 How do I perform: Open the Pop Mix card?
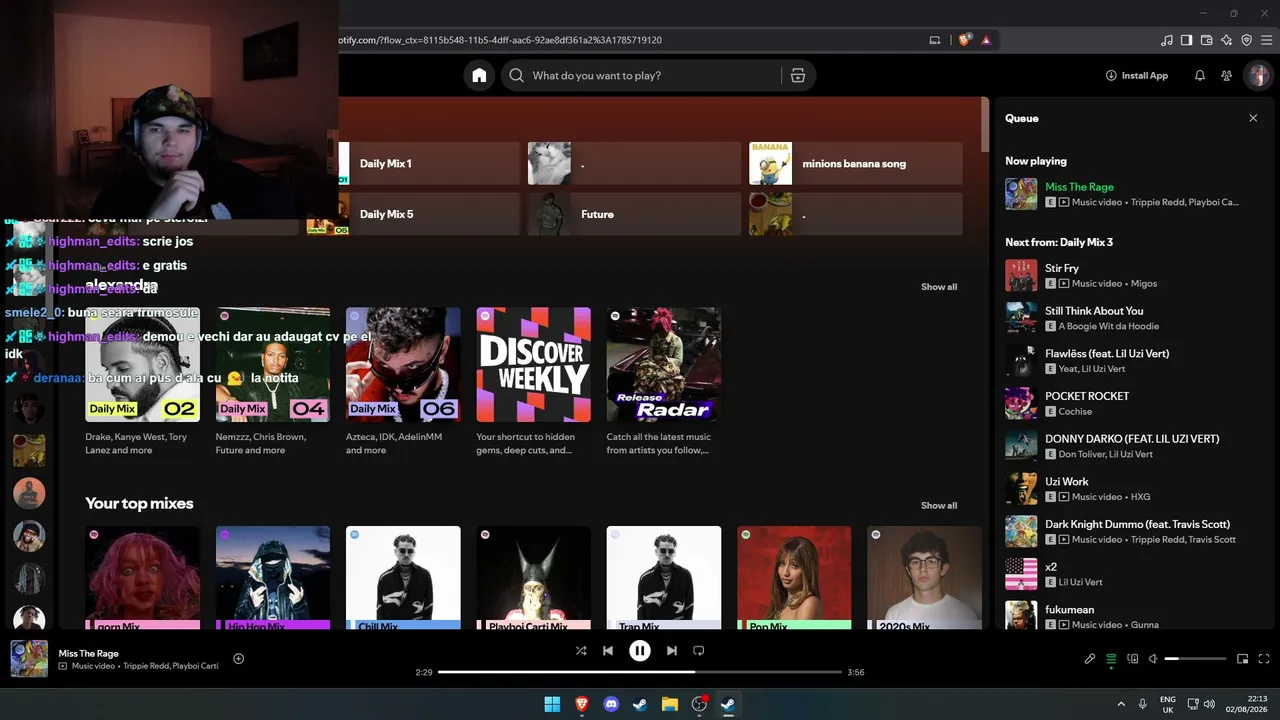click(794, 577)
